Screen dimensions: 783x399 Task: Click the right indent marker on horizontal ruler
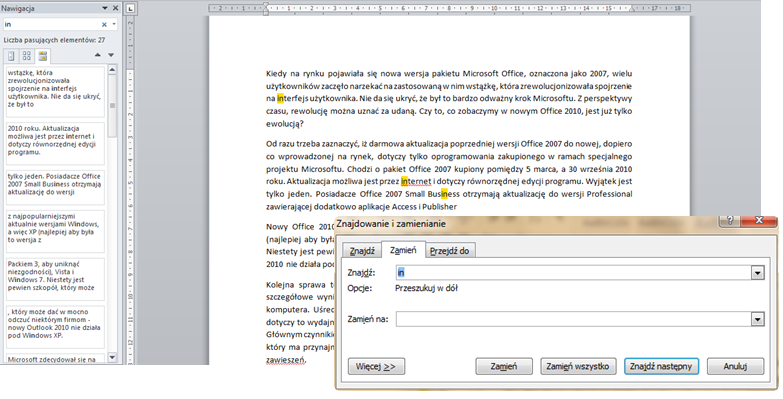point(632,9)
